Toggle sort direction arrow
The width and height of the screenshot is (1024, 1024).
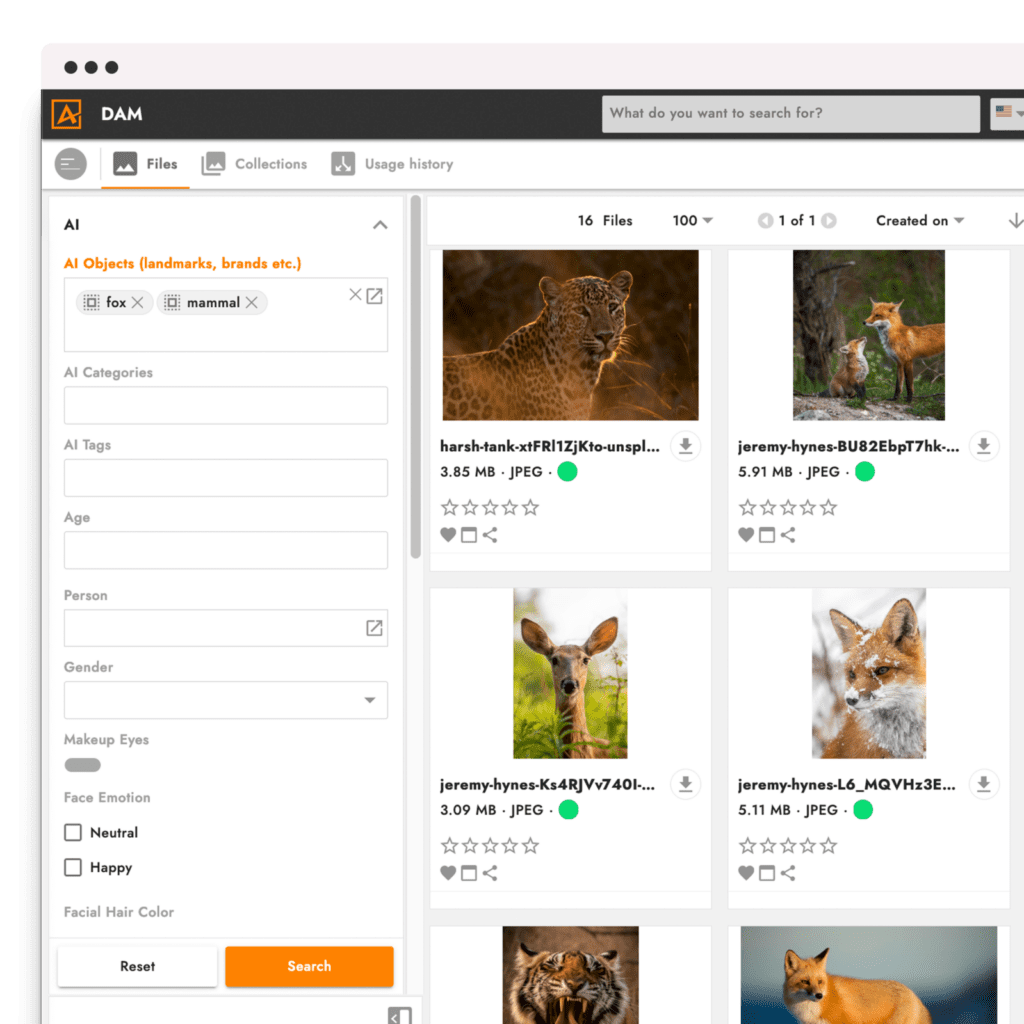click(1016, 221)
